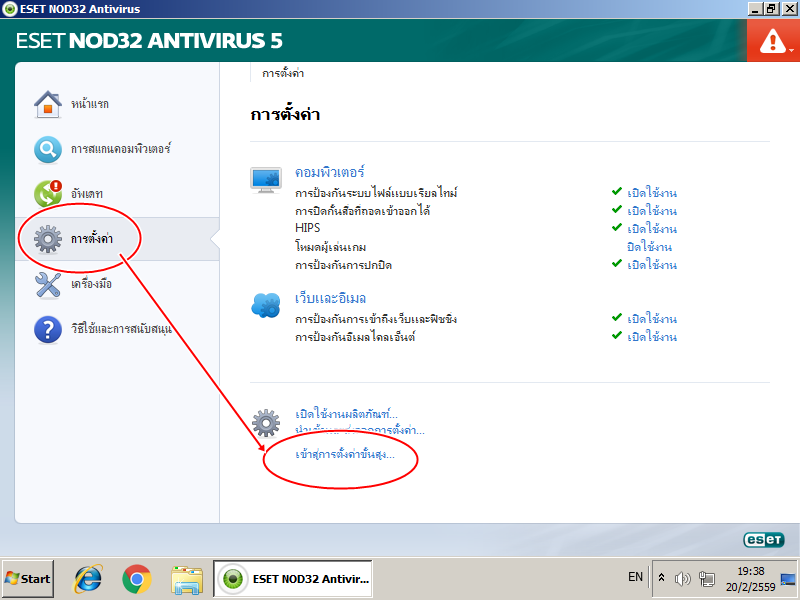Select การตั้งค่า menu item
Viewport: 800px width, 600px height.
(92, 239)
